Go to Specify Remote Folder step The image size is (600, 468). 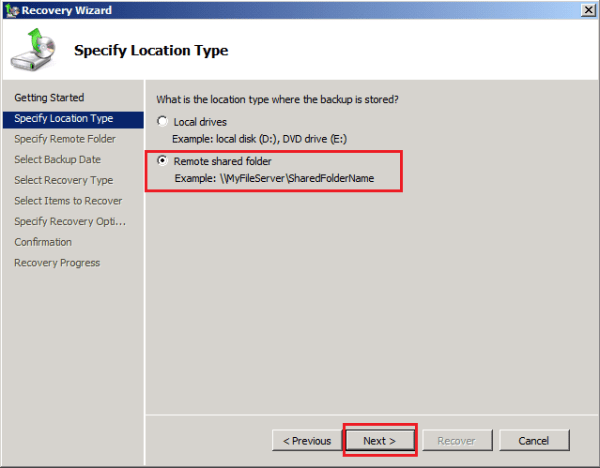click(65, 139)
